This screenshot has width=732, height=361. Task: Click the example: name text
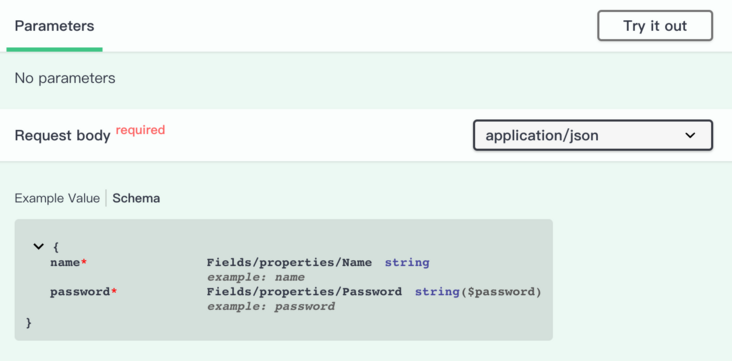[256, 277]
